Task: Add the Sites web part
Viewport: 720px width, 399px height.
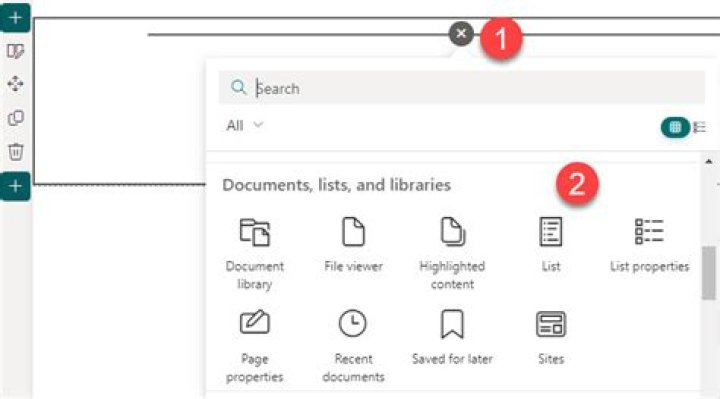Action: pos(551,337)
